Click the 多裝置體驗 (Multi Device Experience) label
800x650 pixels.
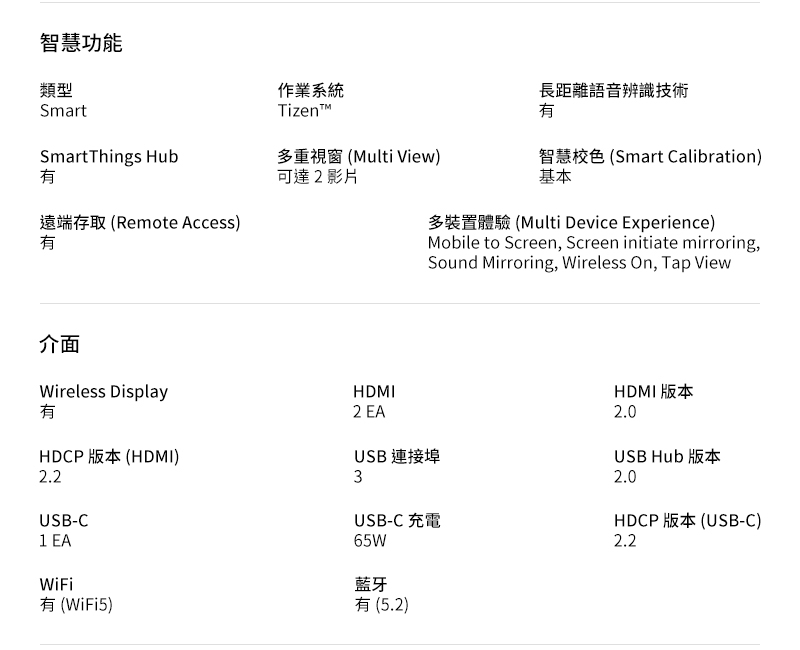tap(571, 223)
